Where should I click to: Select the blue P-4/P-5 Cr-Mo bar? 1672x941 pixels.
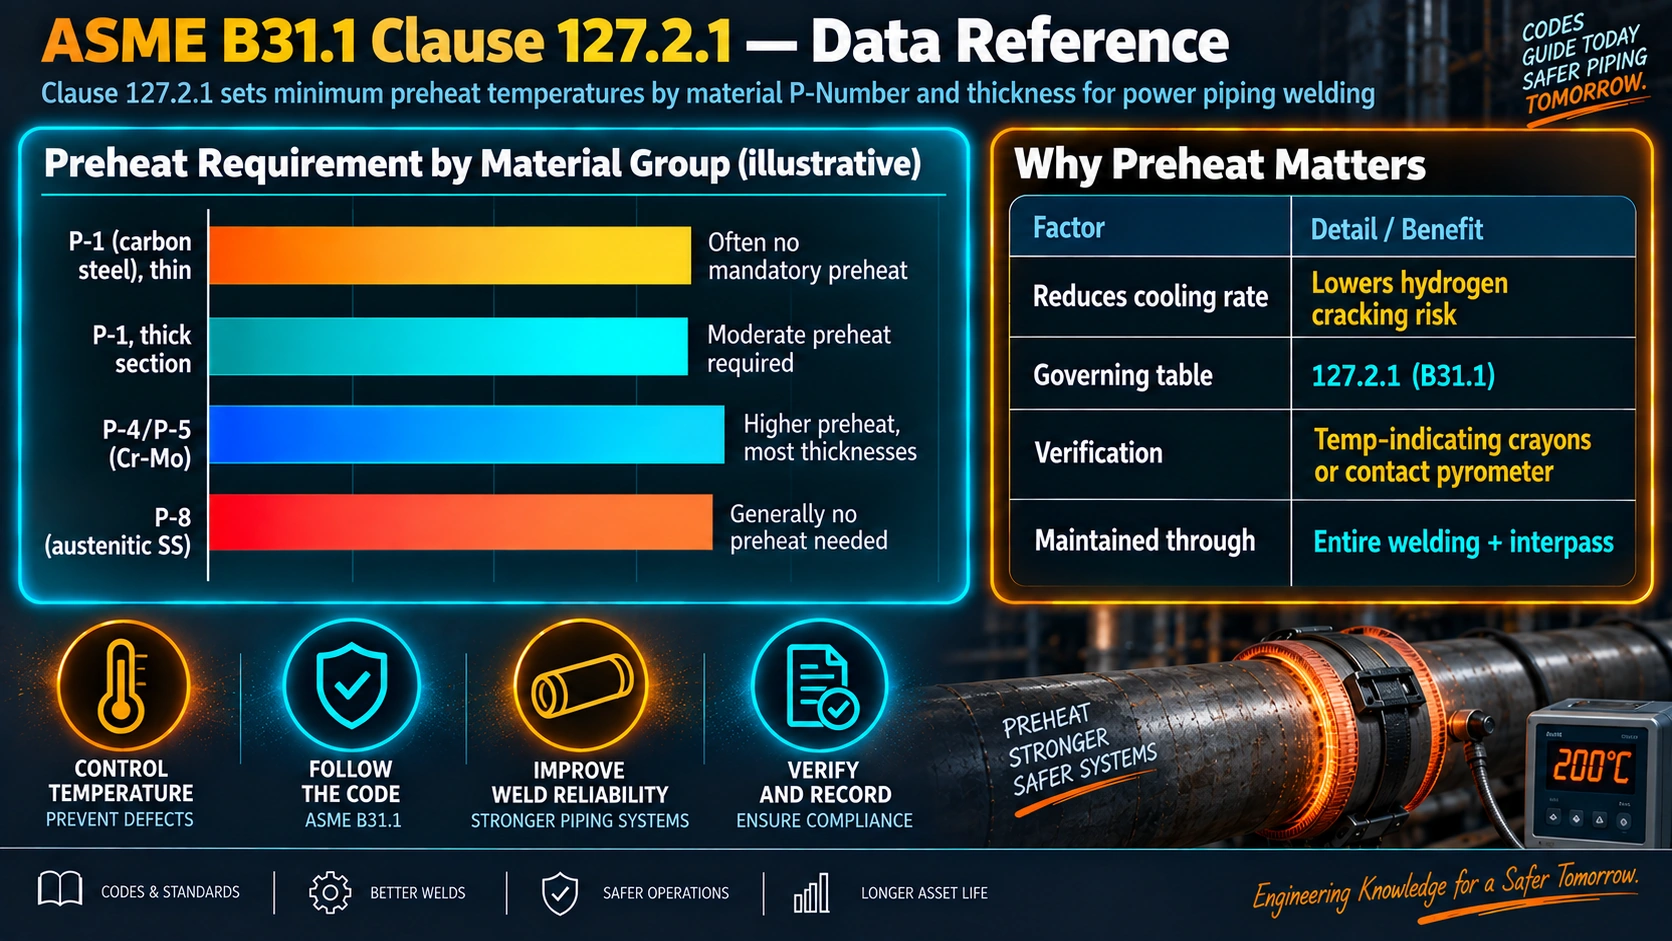pyautogui.click(x=467, y=434)
